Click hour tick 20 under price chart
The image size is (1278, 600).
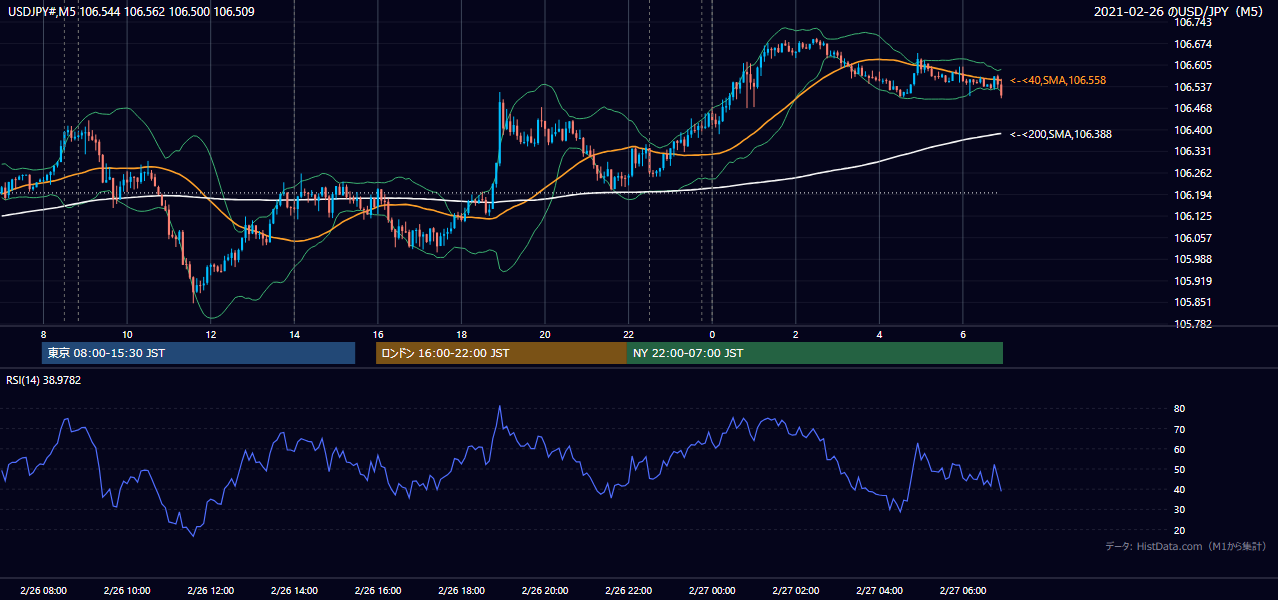pyautogui.click(x=545, y=334)
